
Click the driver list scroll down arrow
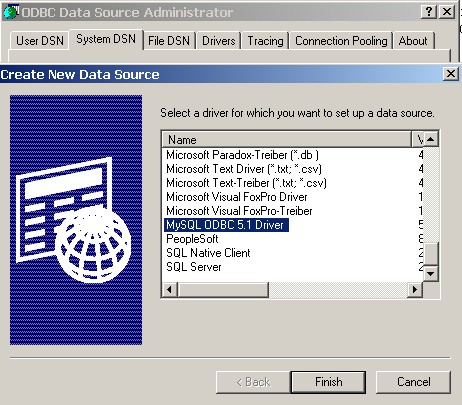431,274
